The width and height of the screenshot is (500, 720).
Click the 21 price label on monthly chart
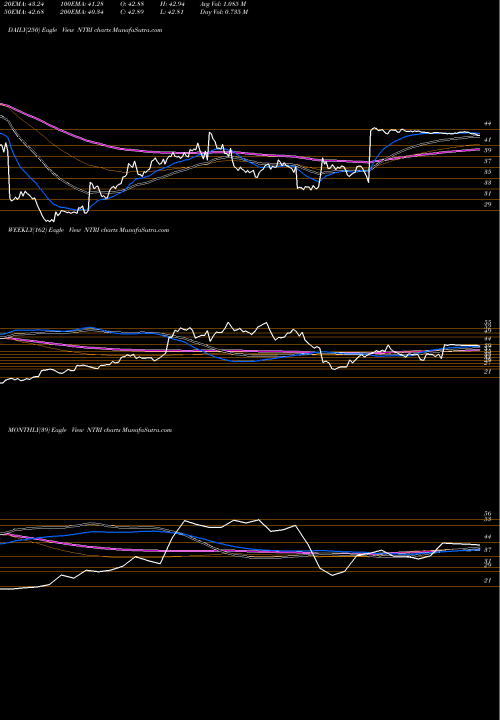(x=488, y=581)
